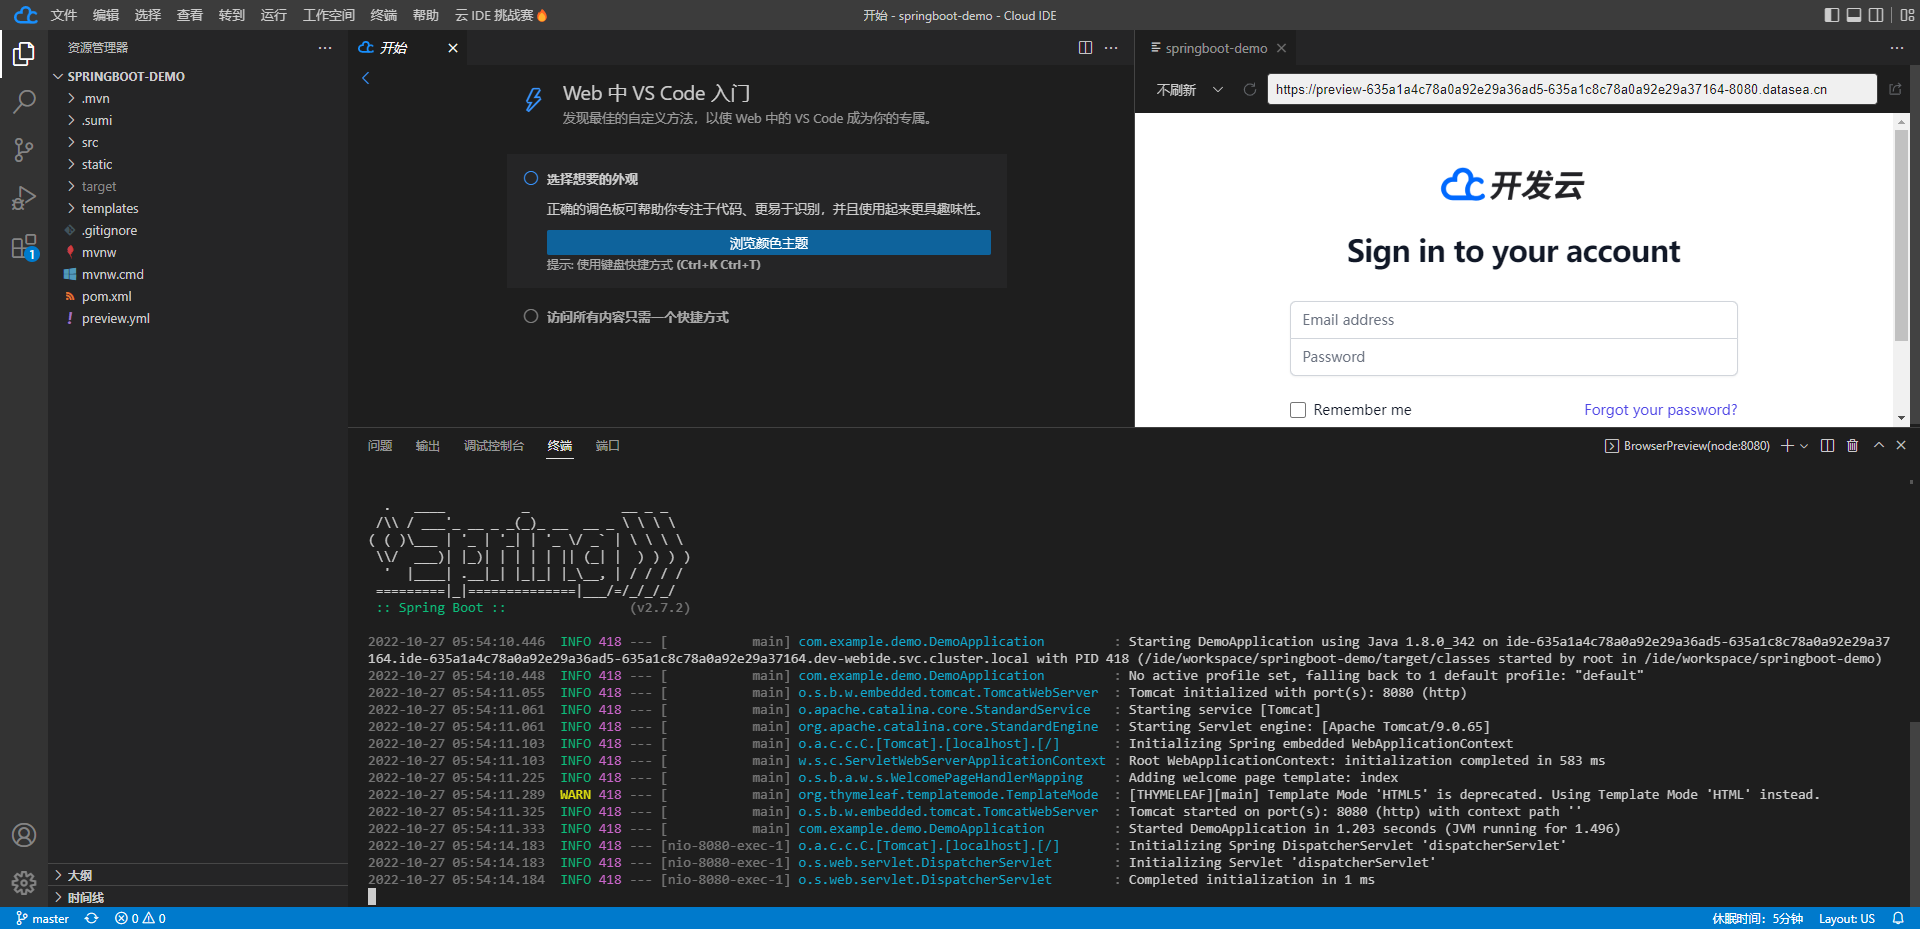Kill the terminal with trash icon
Screen dimensions: 1920x929
pyautogui.click(x=1852, y=446)
